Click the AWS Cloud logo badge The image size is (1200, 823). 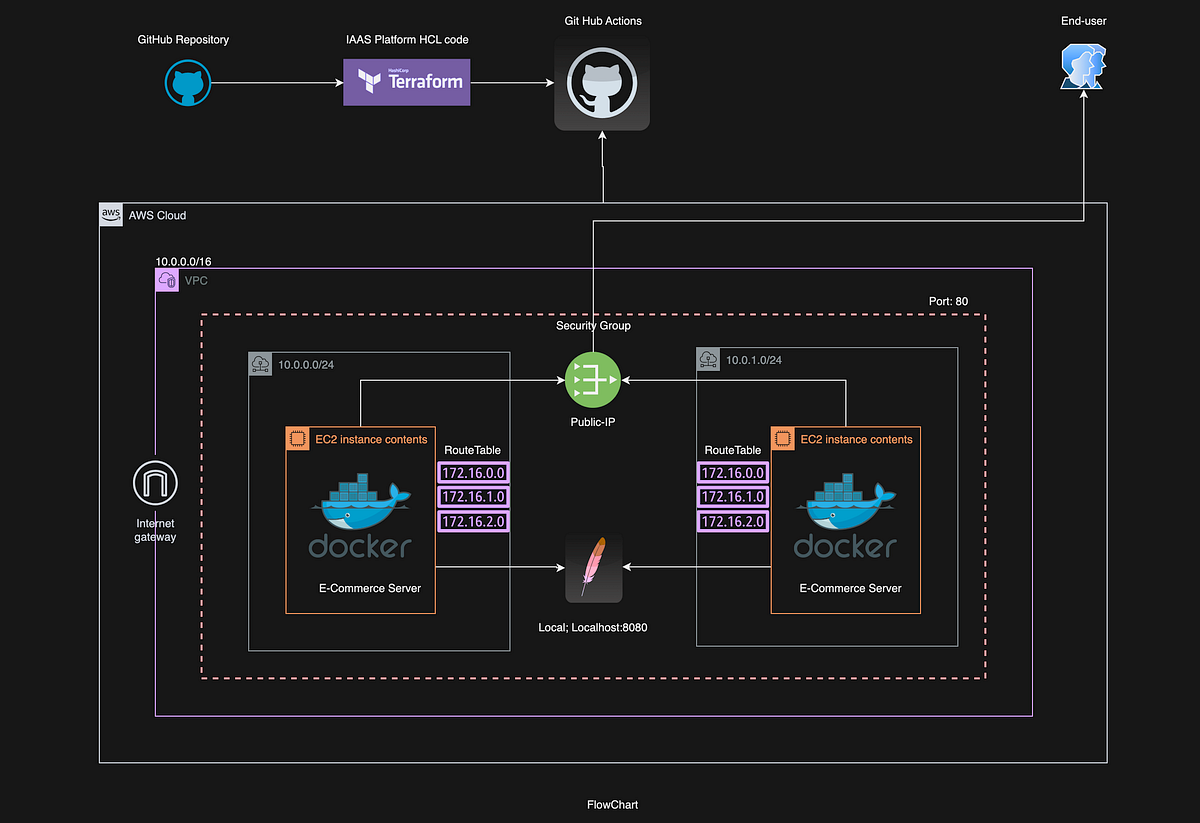pos(110,214)
